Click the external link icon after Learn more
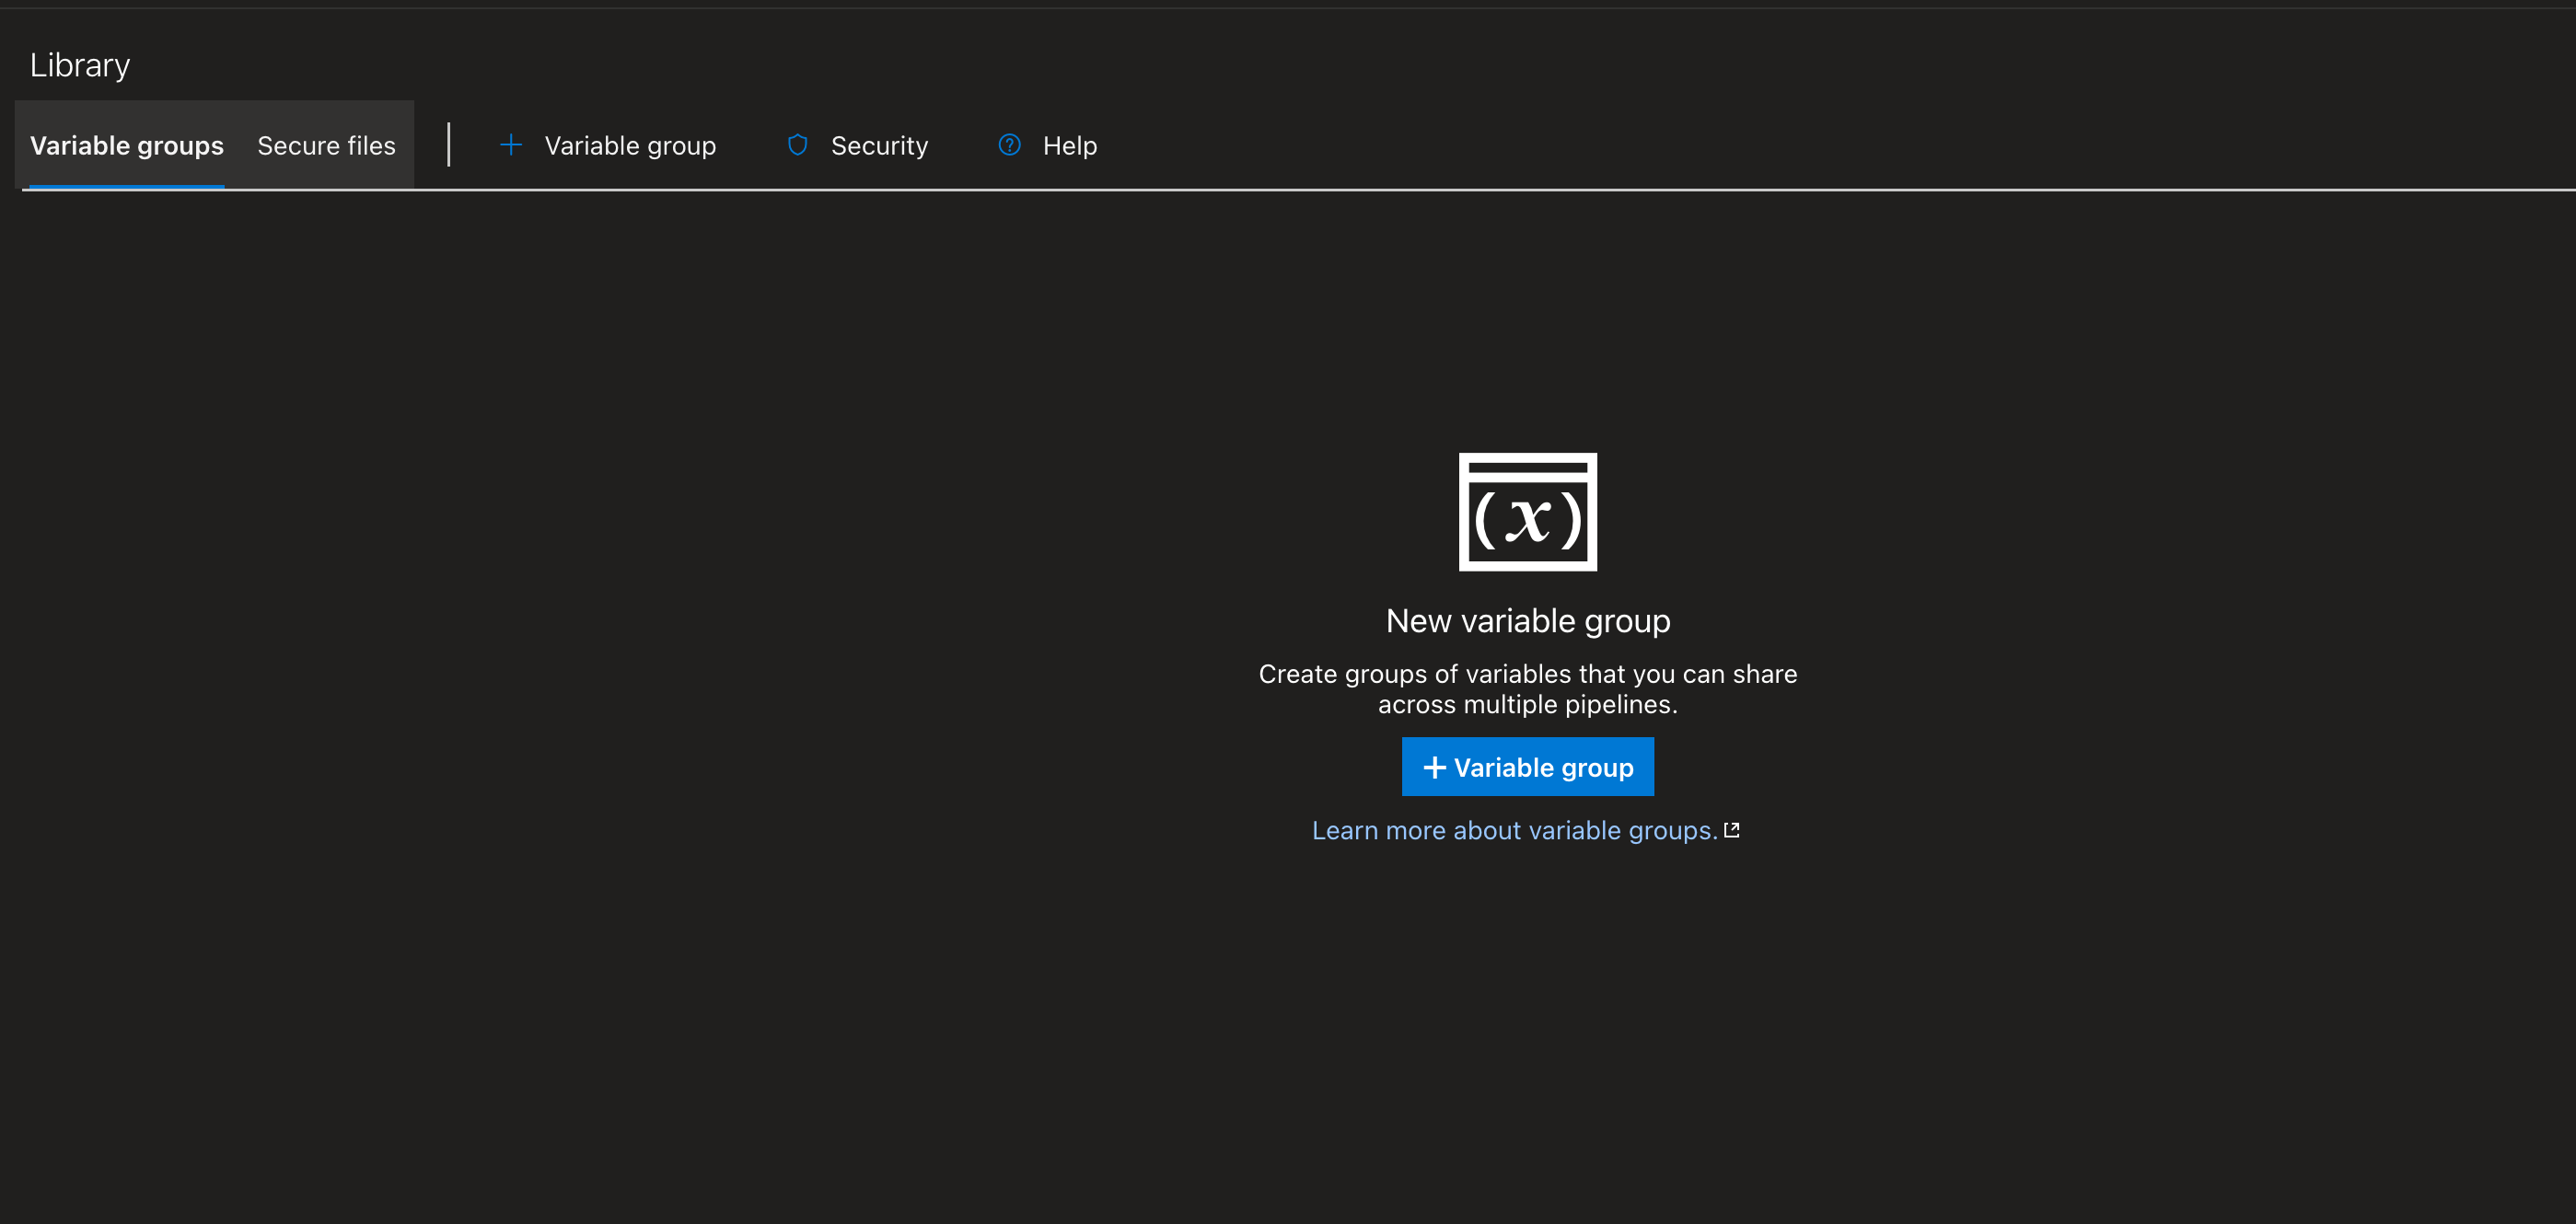 point(1732,830)
